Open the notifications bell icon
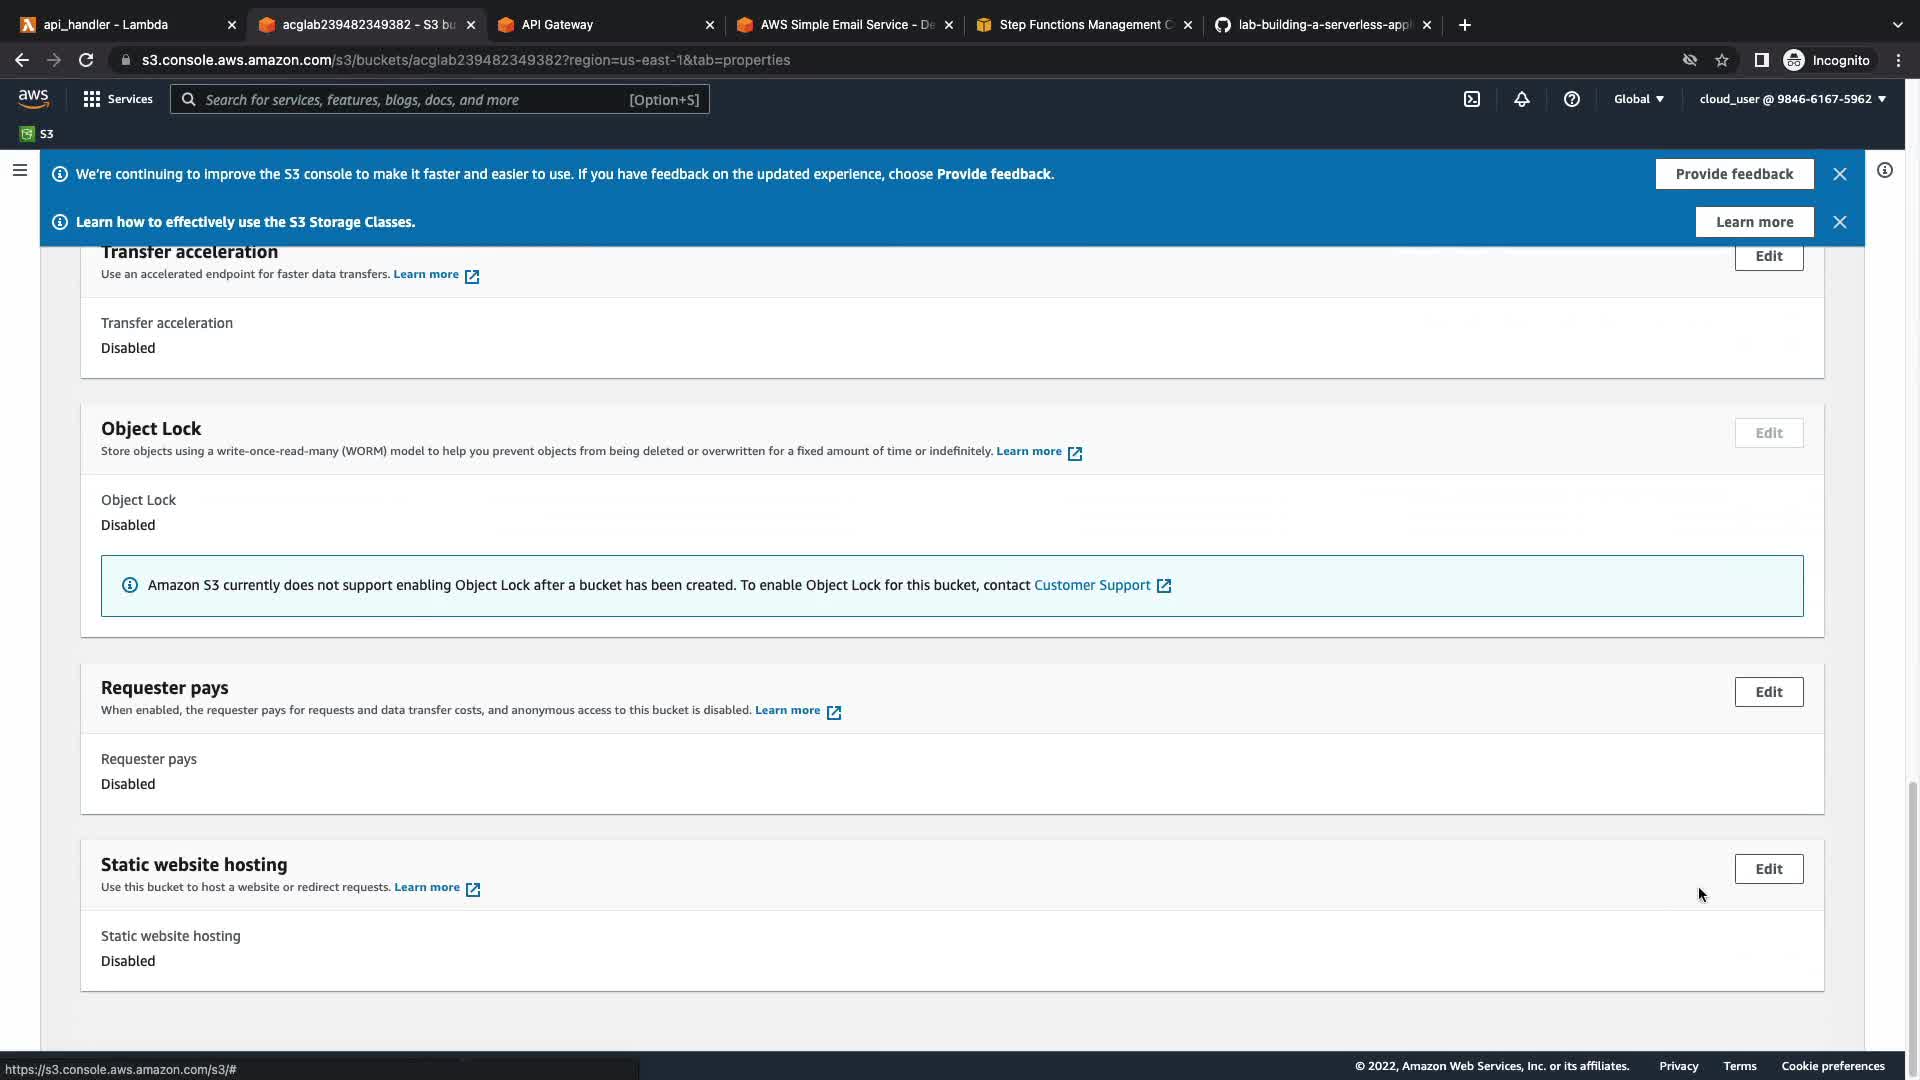Image resolution: width=1920 pixels, height=1080 pixels. 1521,99
